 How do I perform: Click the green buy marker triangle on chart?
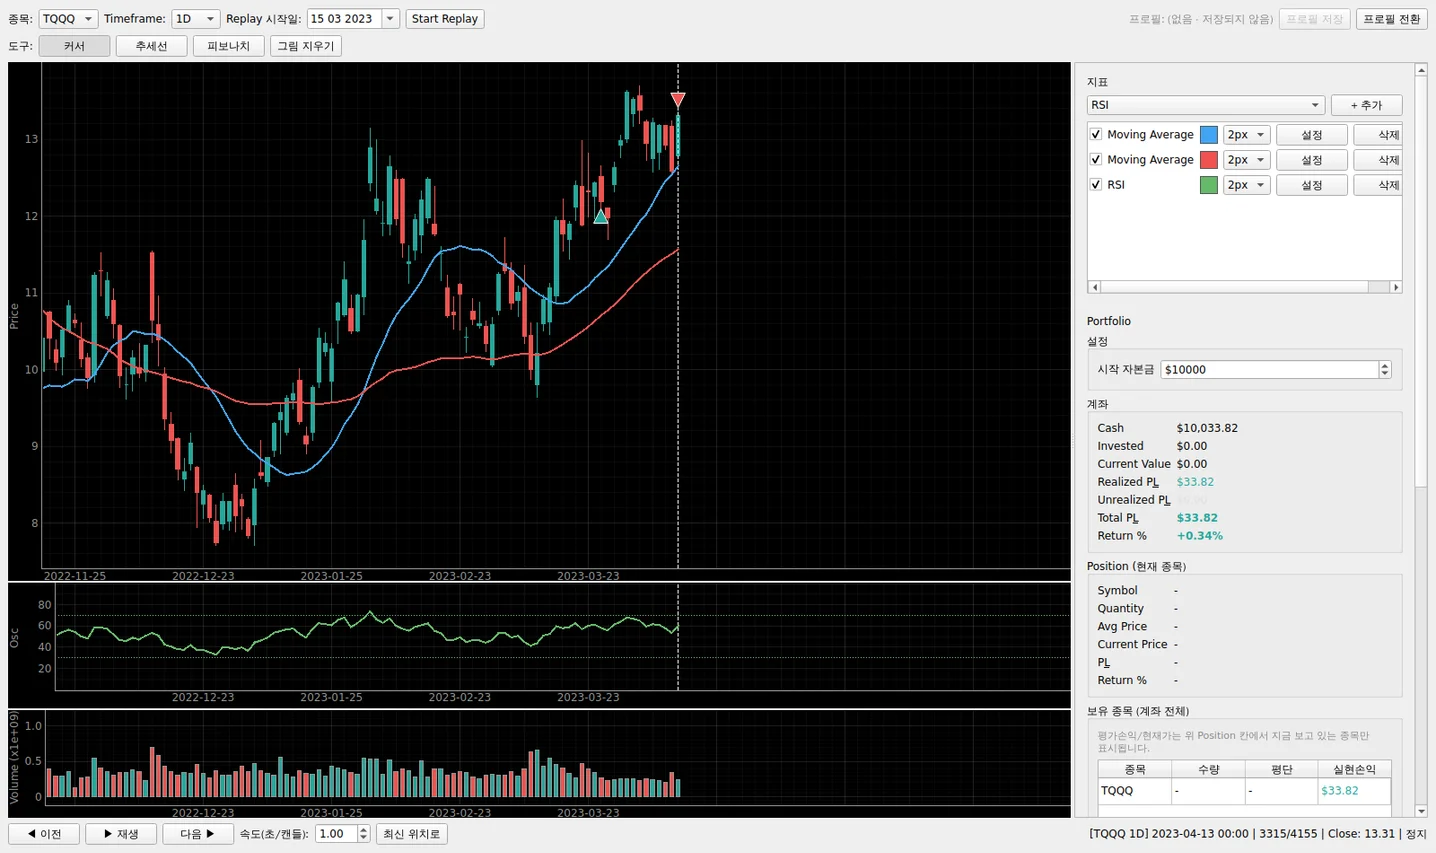click(601, 216)
